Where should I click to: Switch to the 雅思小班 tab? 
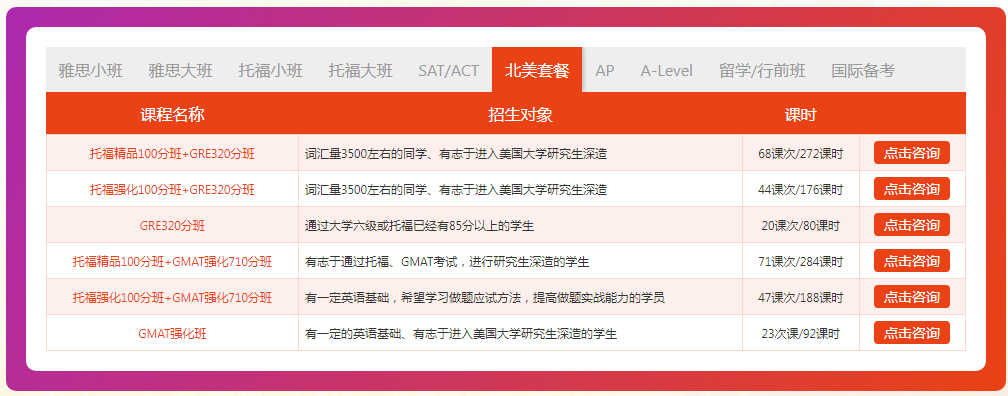91,70
